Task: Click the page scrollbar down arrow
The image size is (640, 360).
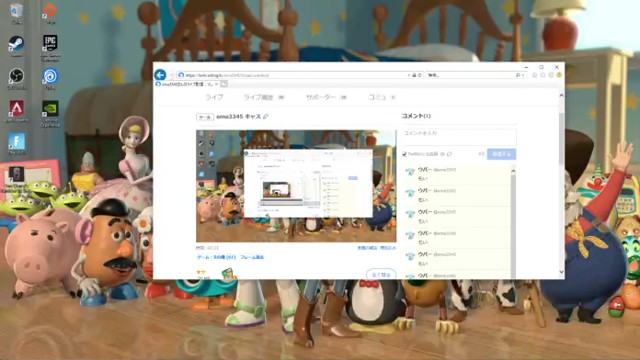Action: 562,272
